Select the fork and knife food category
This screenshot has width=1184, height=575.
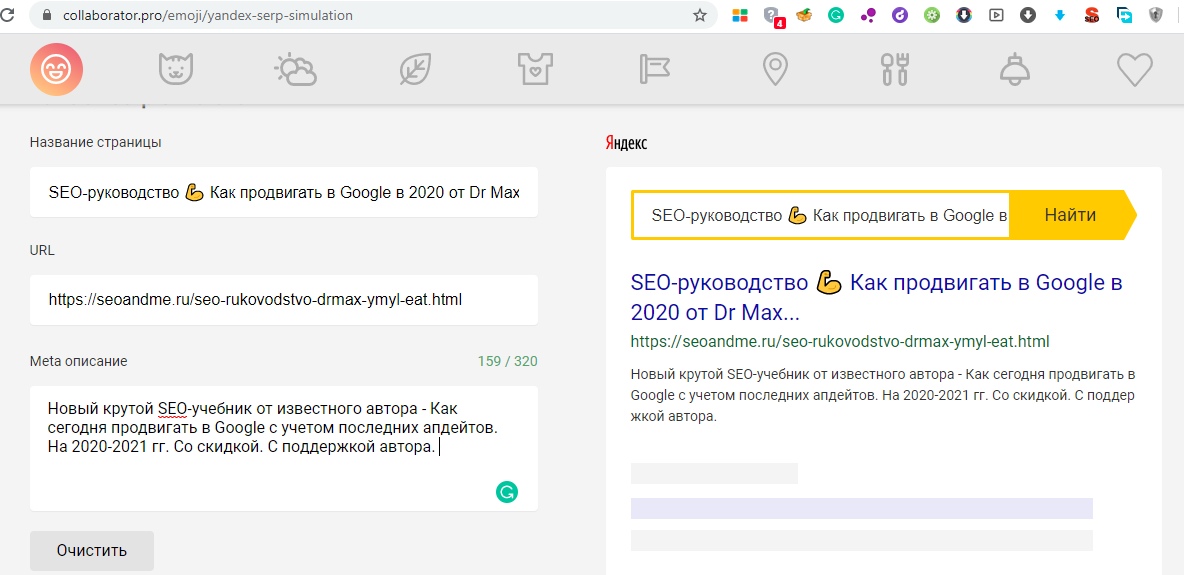[x=896, y=70]
